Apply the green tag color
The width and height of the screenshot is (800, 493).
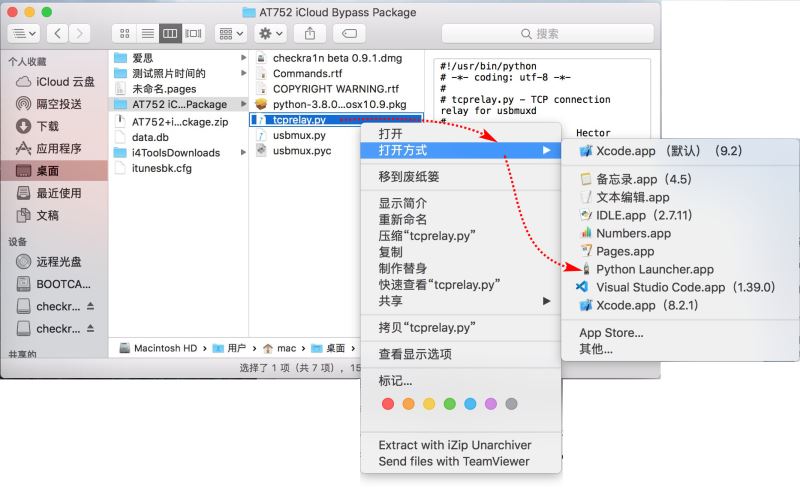449,404
